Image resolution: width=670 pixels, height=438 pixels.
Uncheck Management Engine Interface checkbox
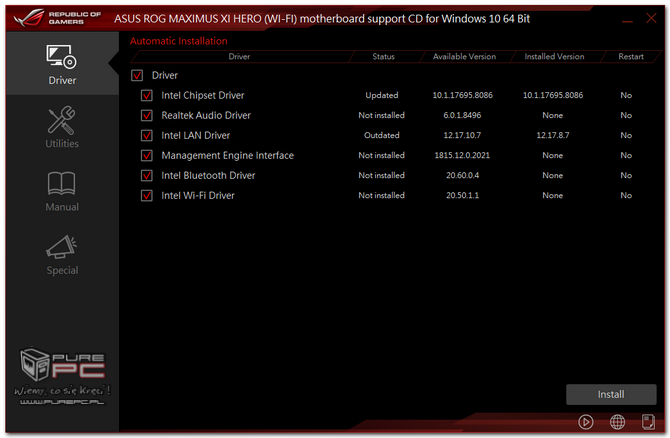pos(147,156)
